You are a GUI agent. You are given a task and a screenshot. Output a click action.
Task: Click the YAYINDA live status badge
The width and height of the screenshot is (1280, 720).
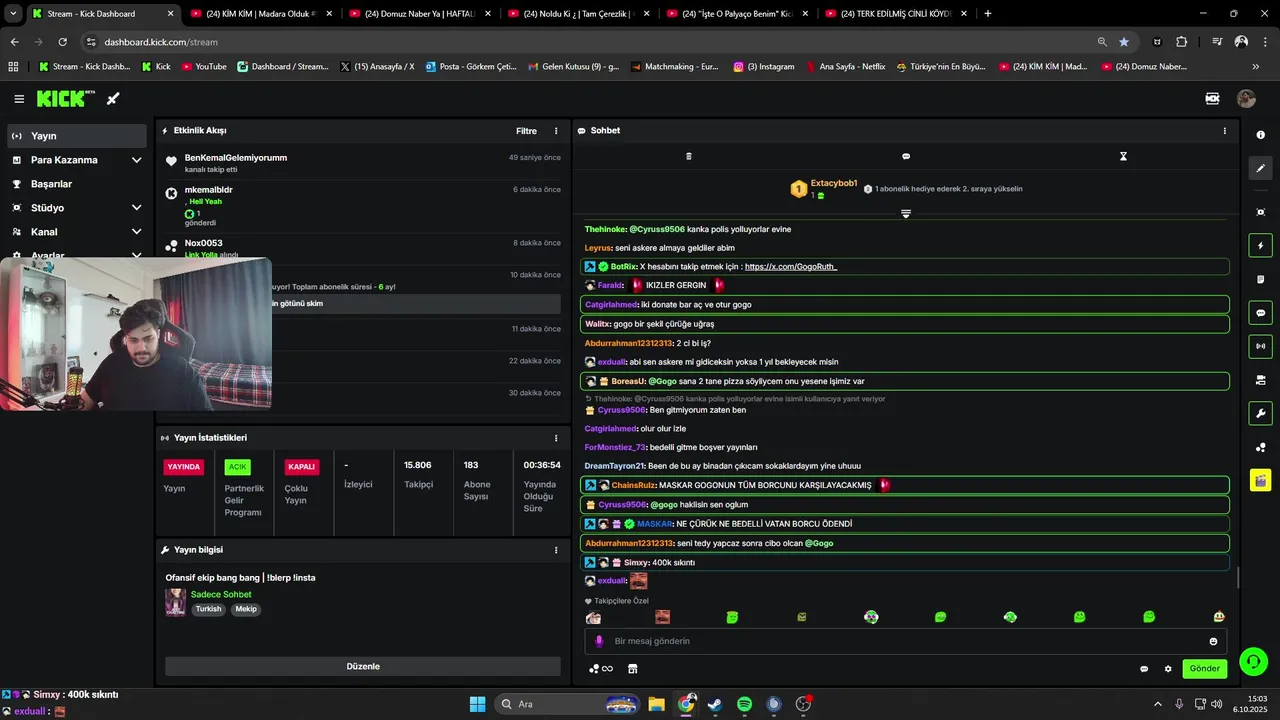(184, 467)
